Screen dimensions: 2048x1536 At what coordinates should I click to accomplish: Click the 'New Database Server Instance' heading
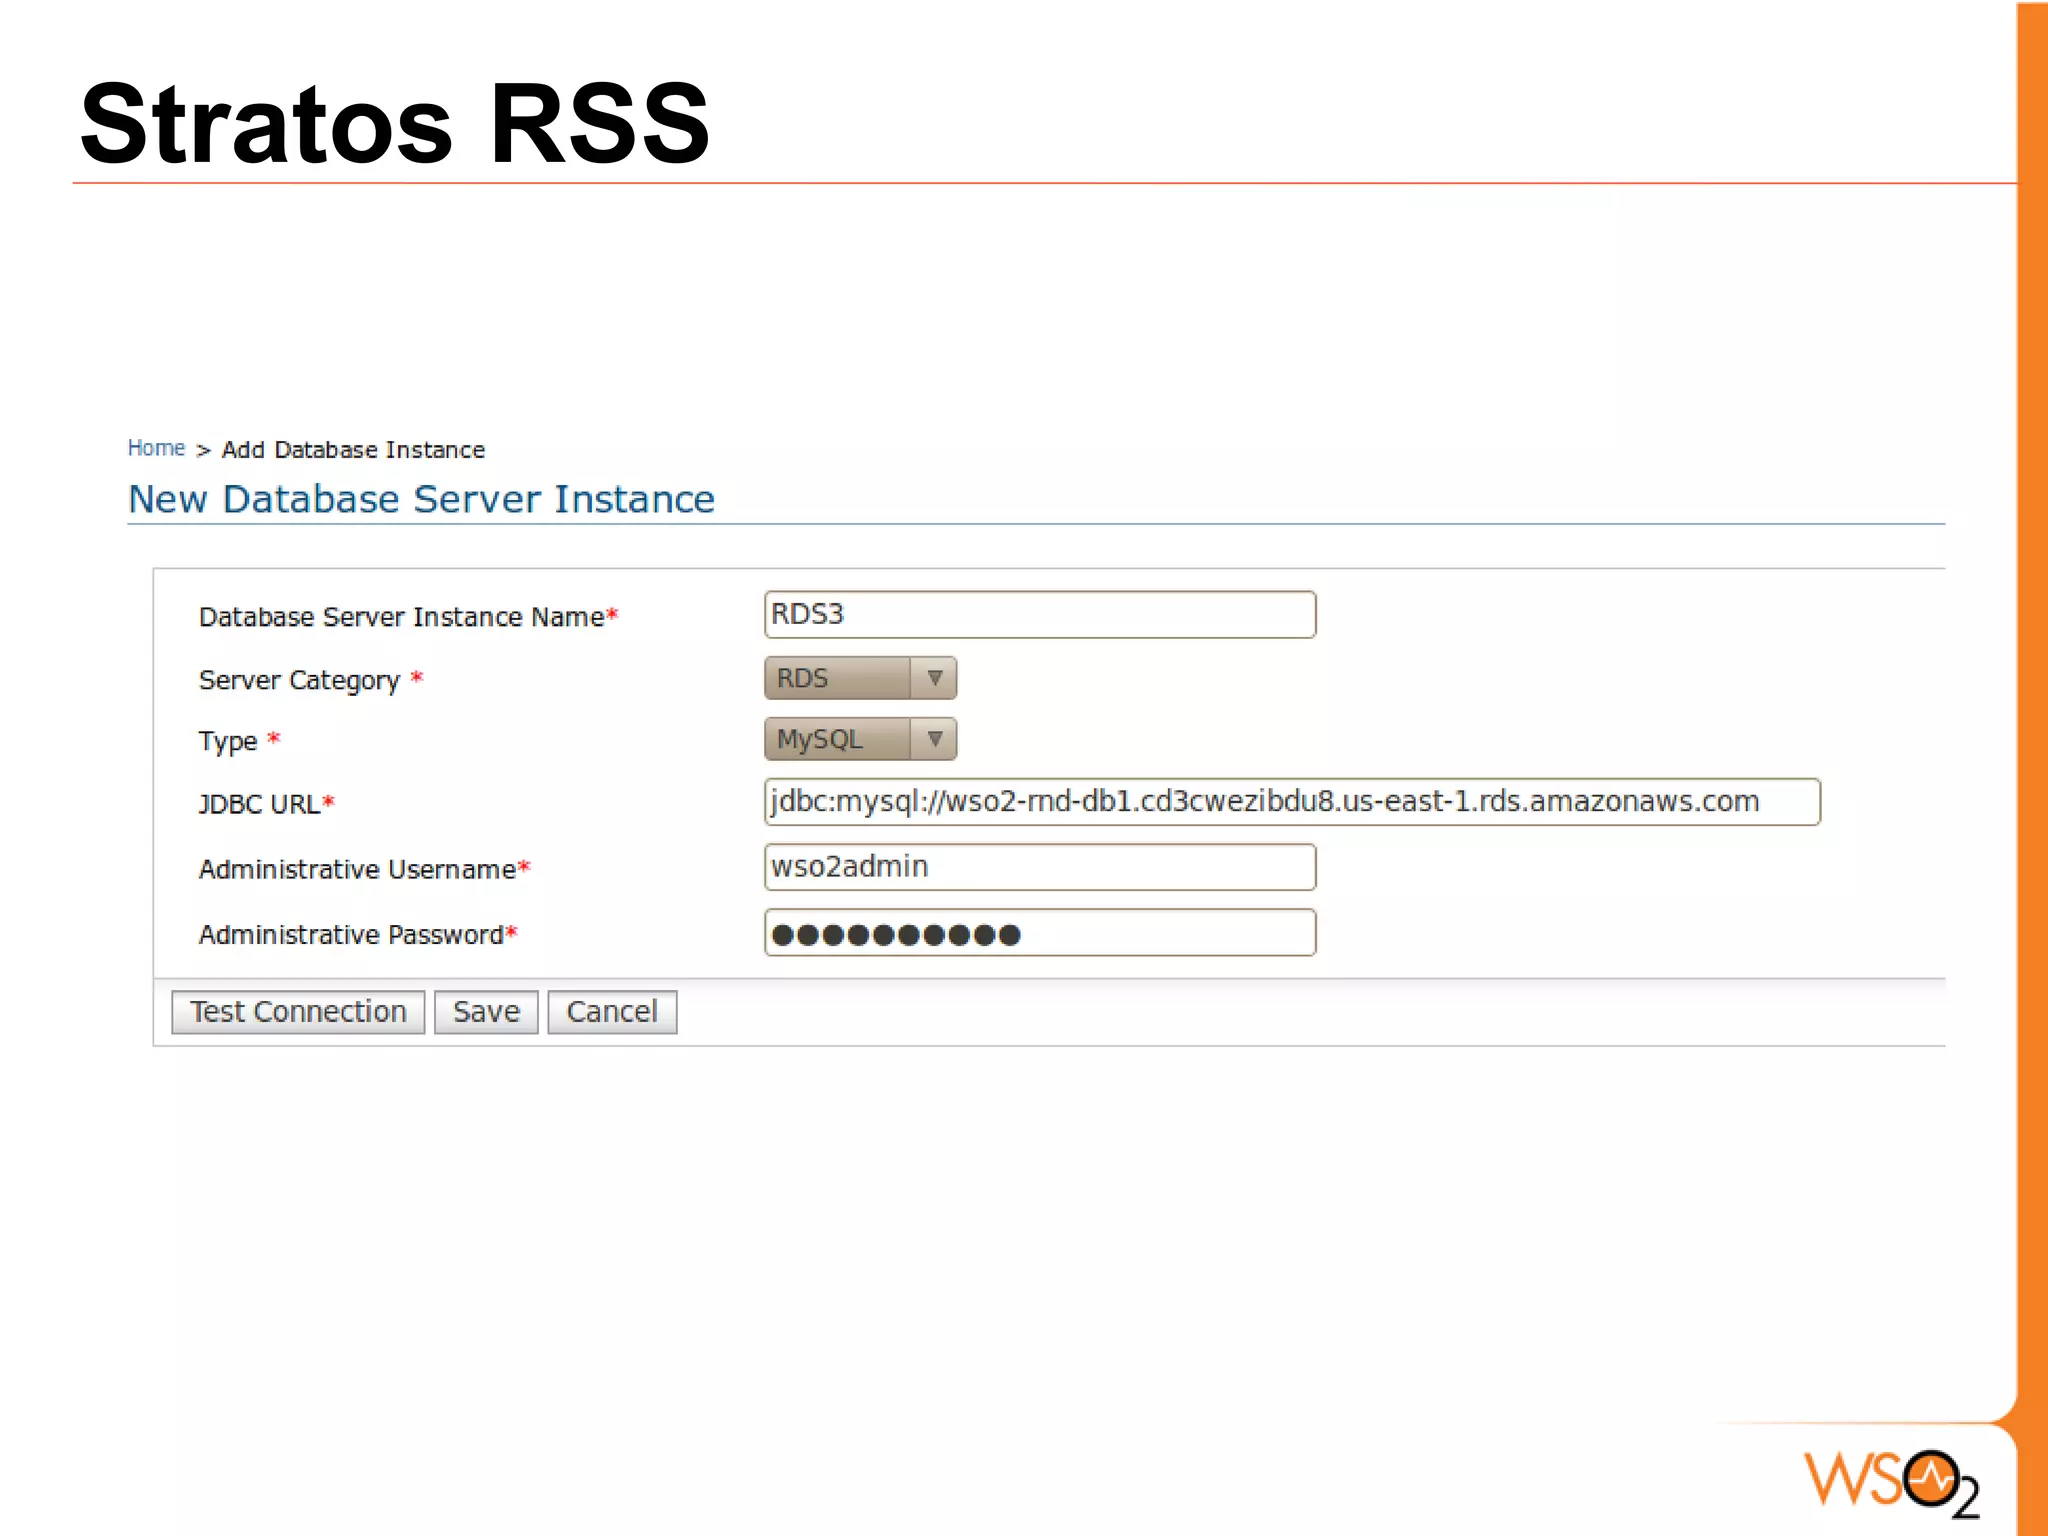[421, 499]
